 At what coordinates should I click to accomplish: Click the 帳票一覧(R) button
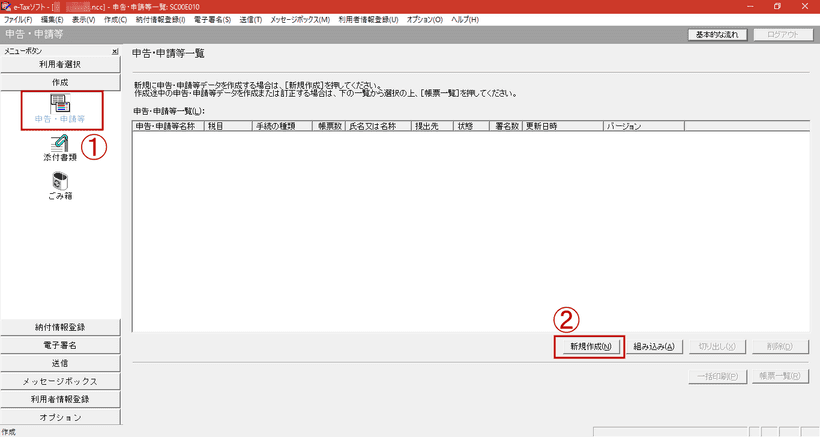point(780,376)
